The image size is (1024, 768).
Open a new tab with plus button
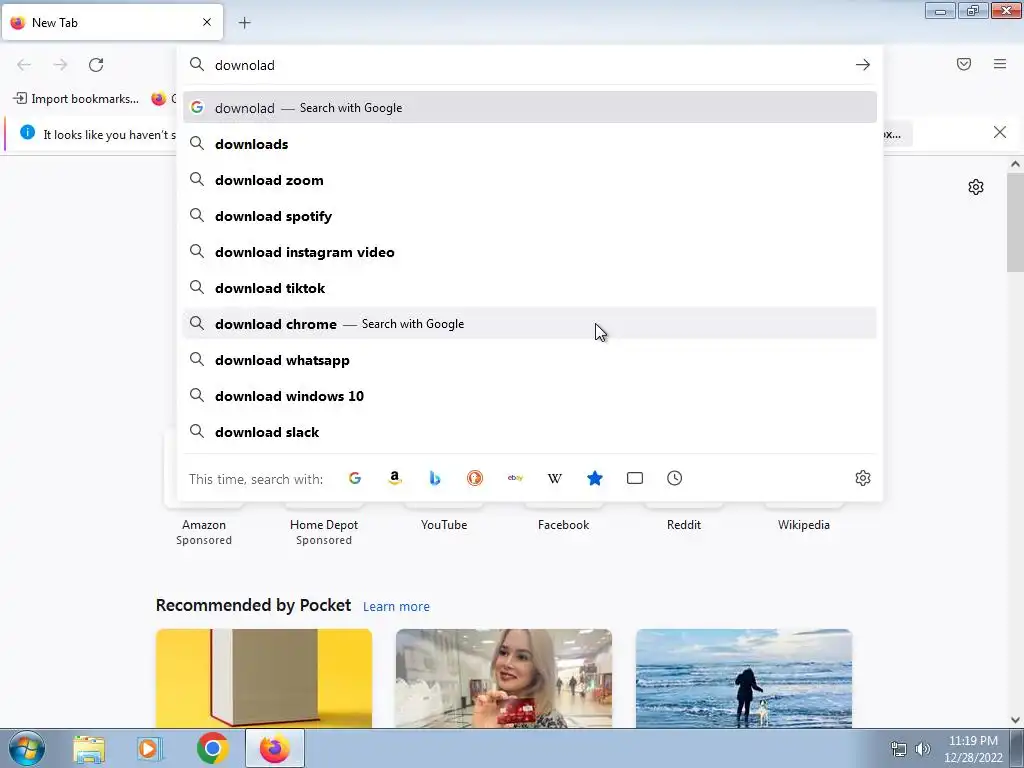(x=244, y=23)
